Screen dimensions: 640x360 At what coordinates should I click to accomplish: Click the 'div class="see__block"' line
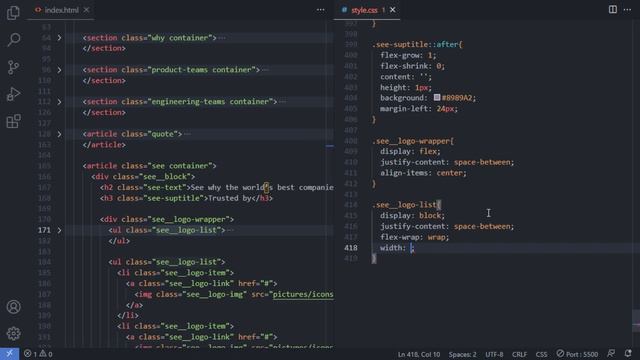point(143,177)
